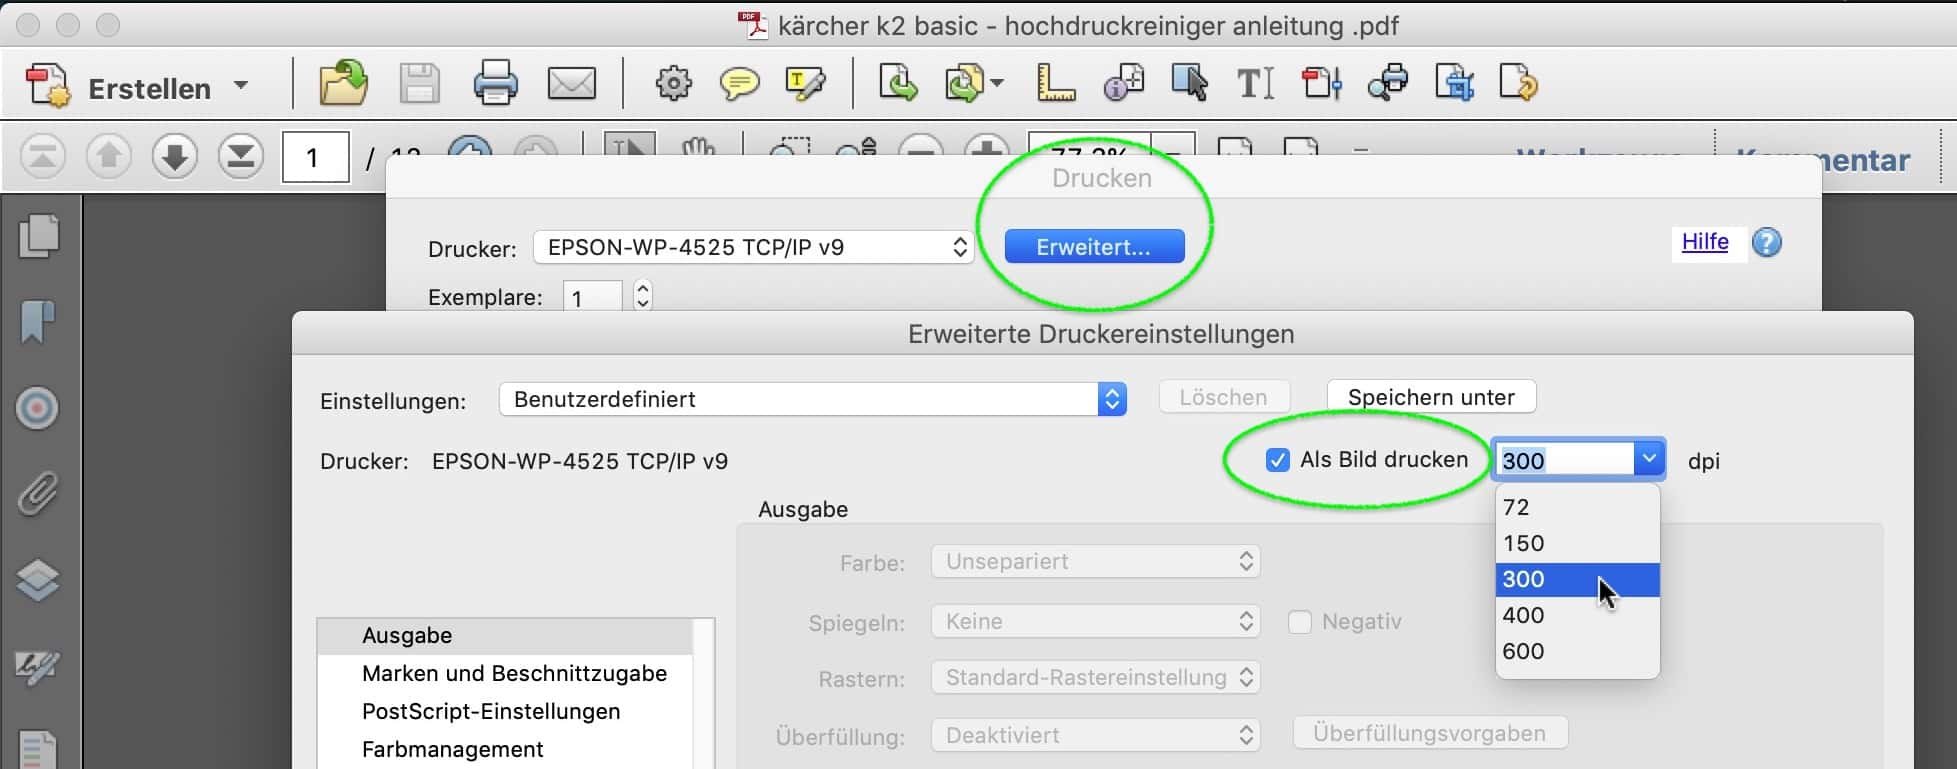The width and height of the screenshot is (1957, 769).
Task: Click the ruler measuring tool icon
Action: 1055,84
